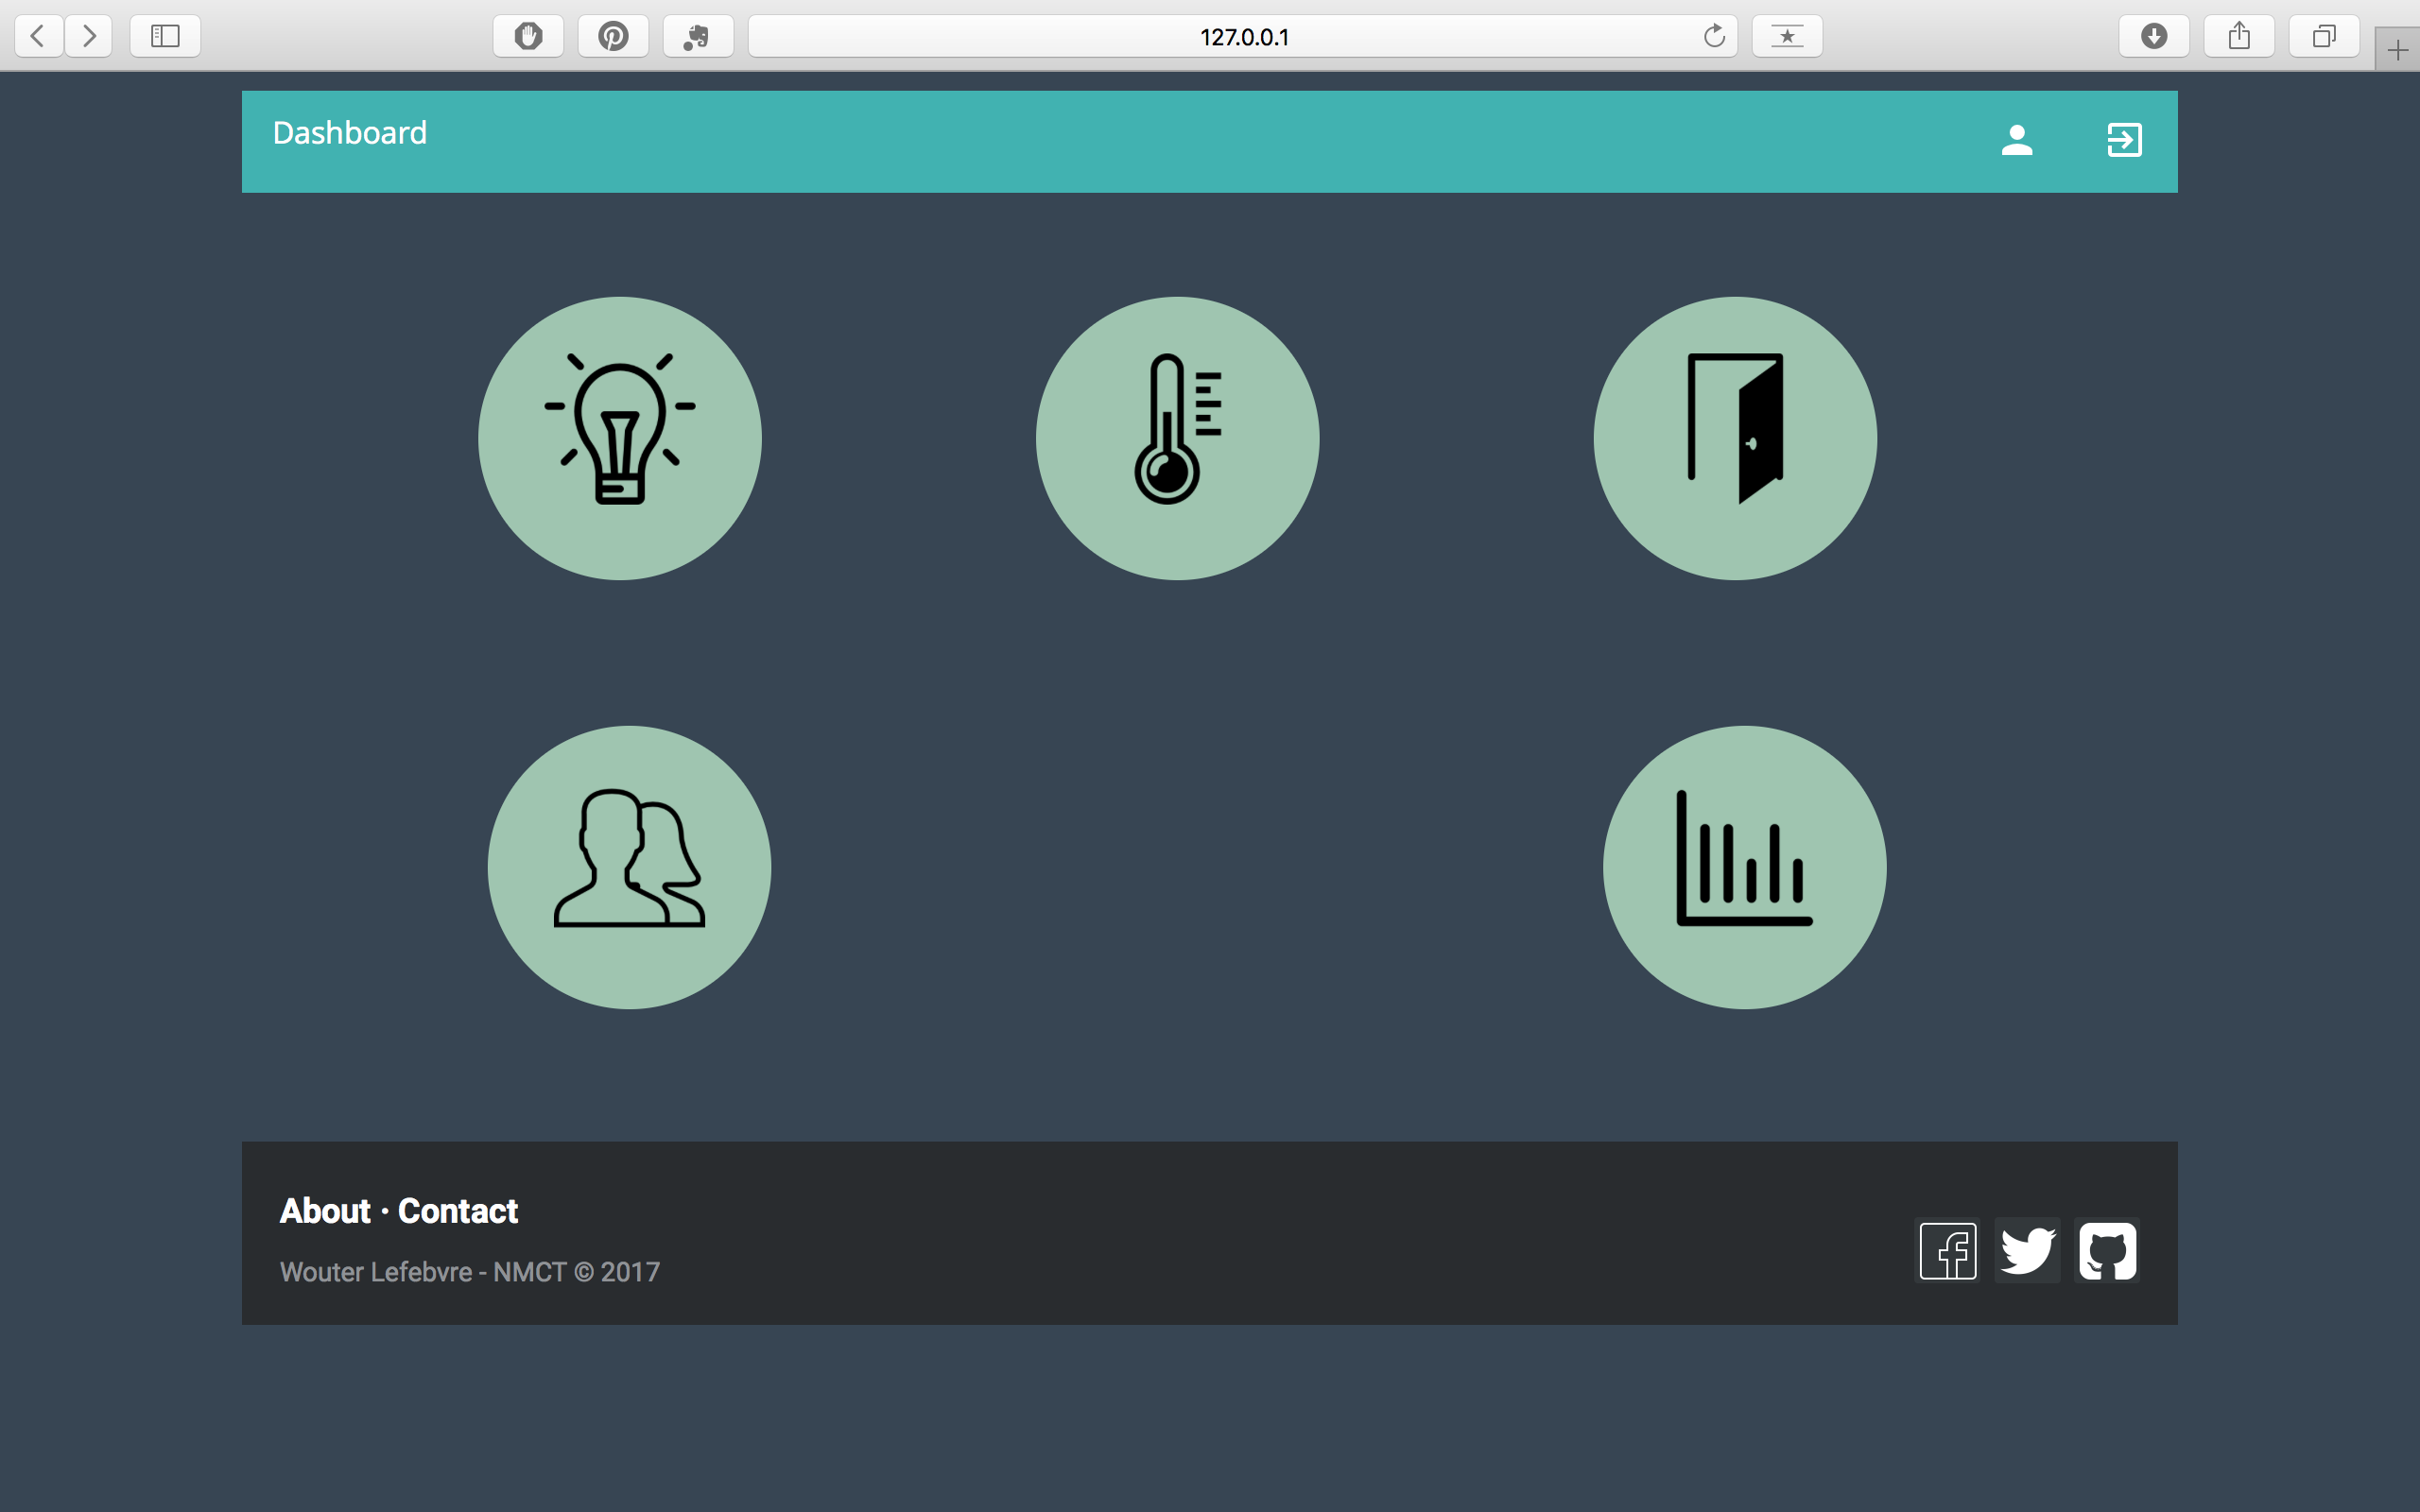This screenshot has width=2420, height=1512.
Task: Open the Contact link in footer
Action: [x=458, y=1211]
